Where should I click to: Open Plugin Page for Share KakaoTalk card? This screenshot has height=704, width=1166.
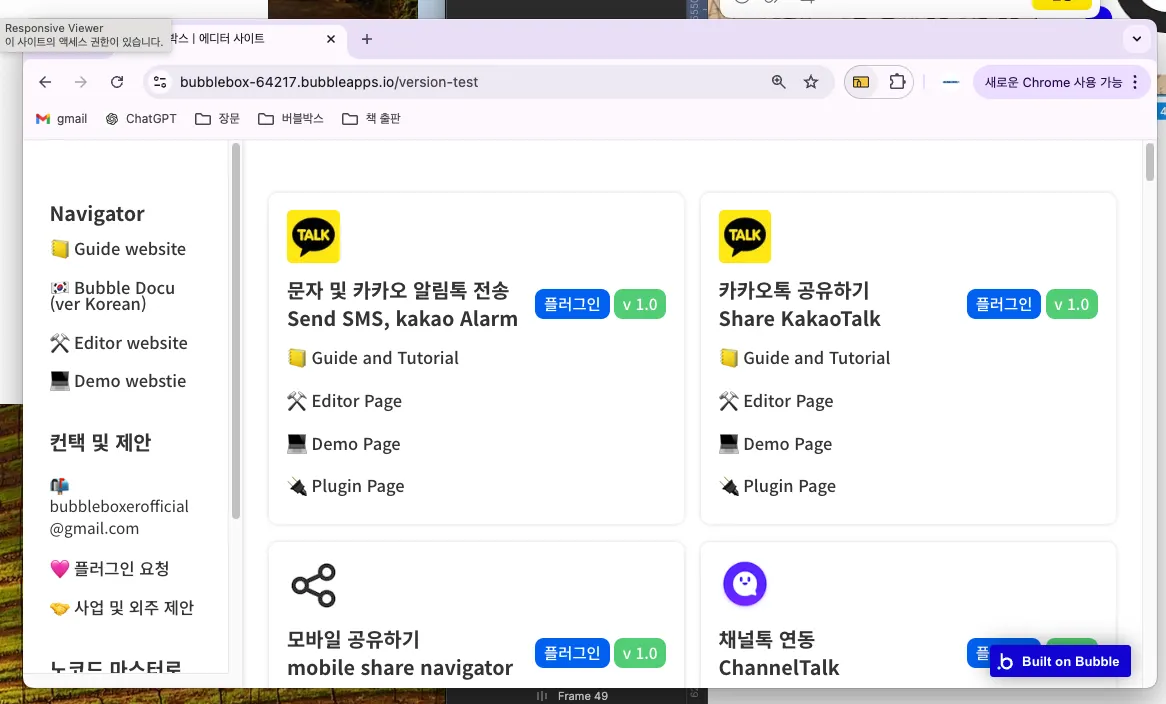click(x=777, y=486)
